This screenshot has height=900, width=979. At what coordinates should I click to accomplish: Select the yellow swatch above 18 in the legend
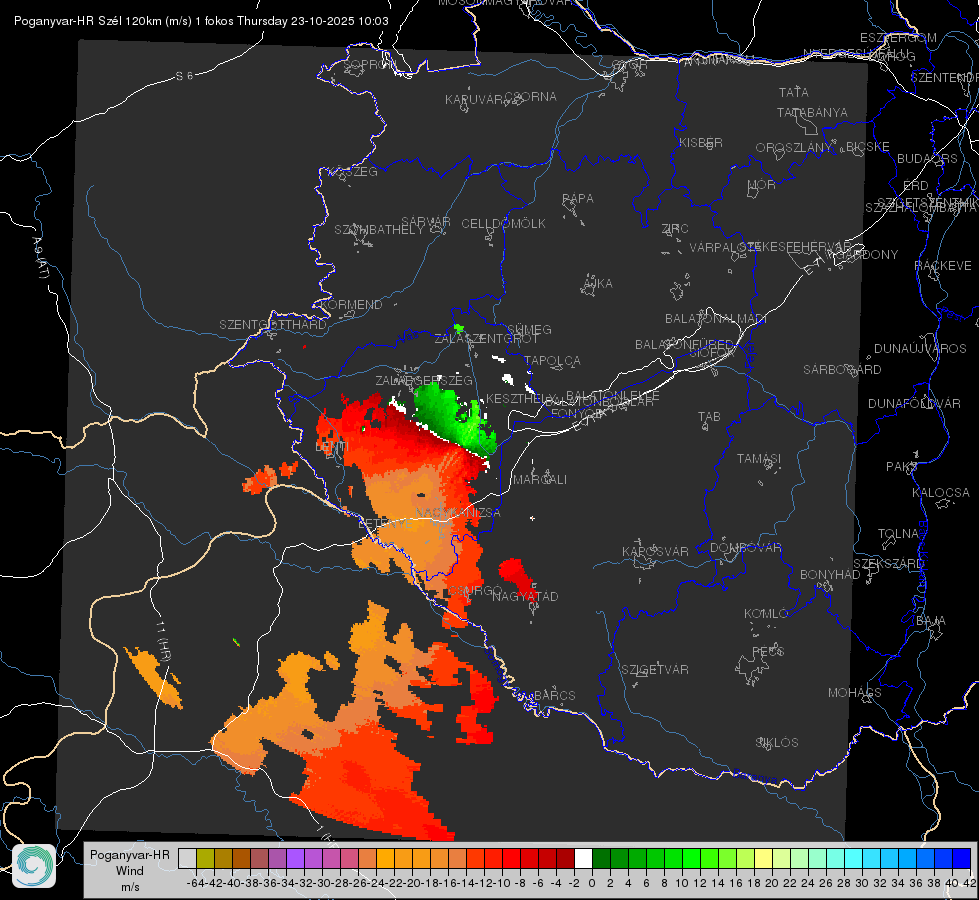764,858
